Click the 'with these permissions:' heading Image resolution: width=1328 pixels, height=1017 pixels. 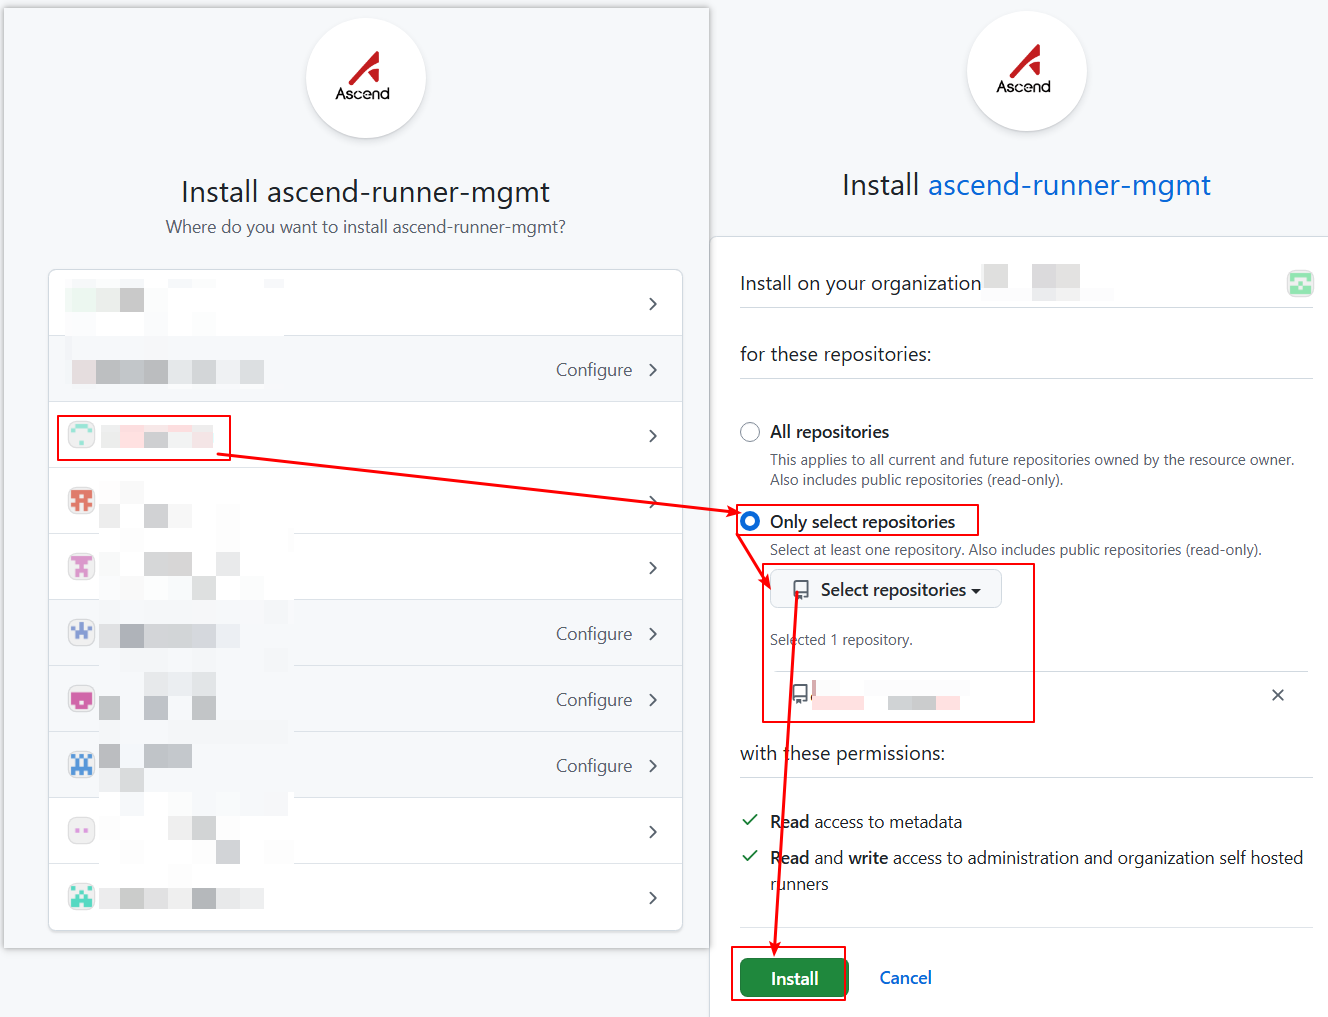pyautogui.click(x=842, y=753)
